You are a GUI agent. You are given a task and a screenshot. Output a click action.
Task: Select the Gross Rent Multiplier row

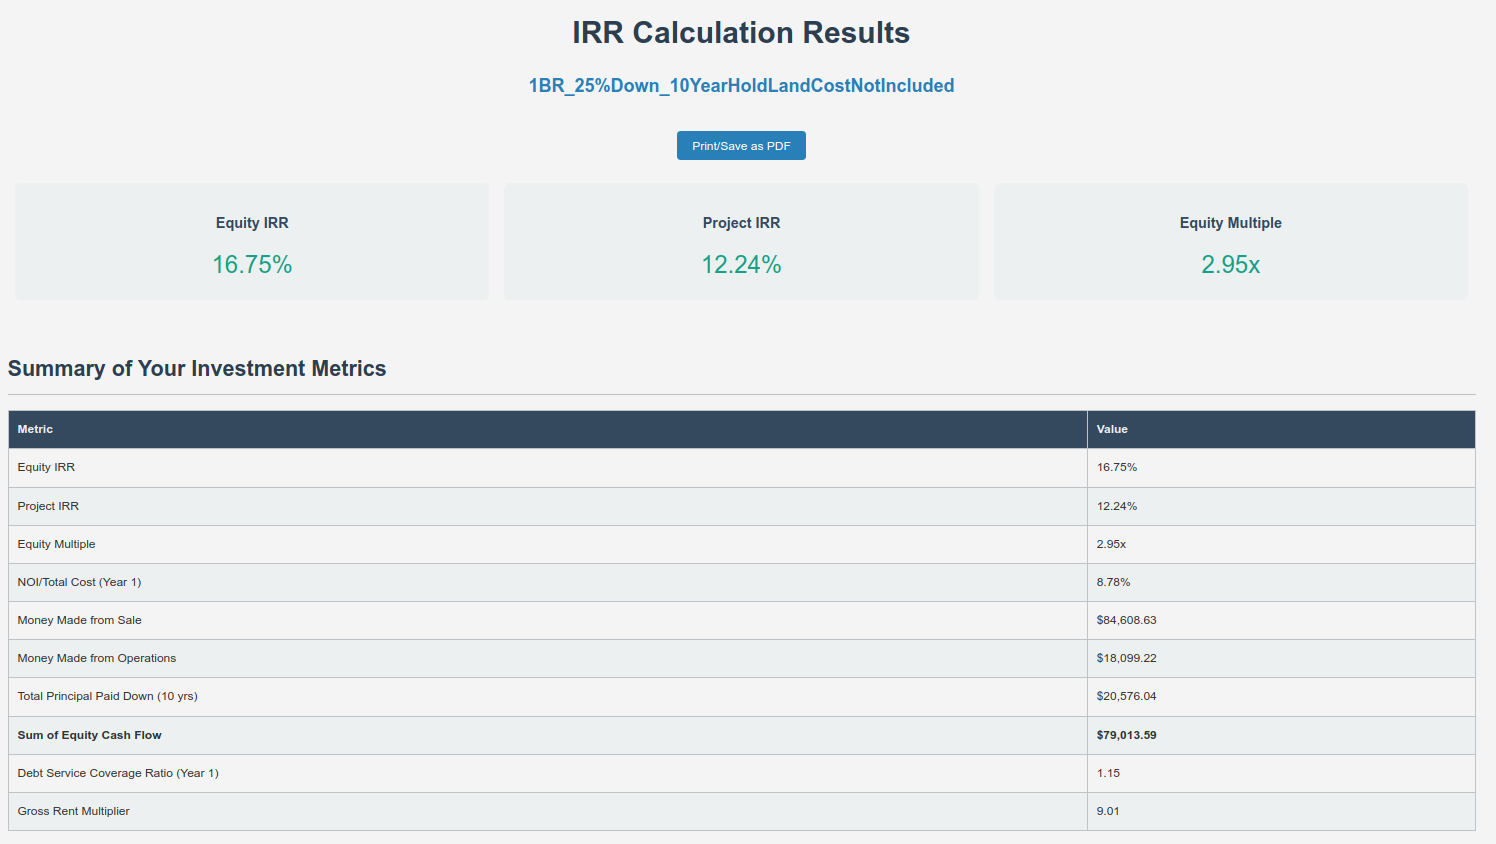(742, 811)
